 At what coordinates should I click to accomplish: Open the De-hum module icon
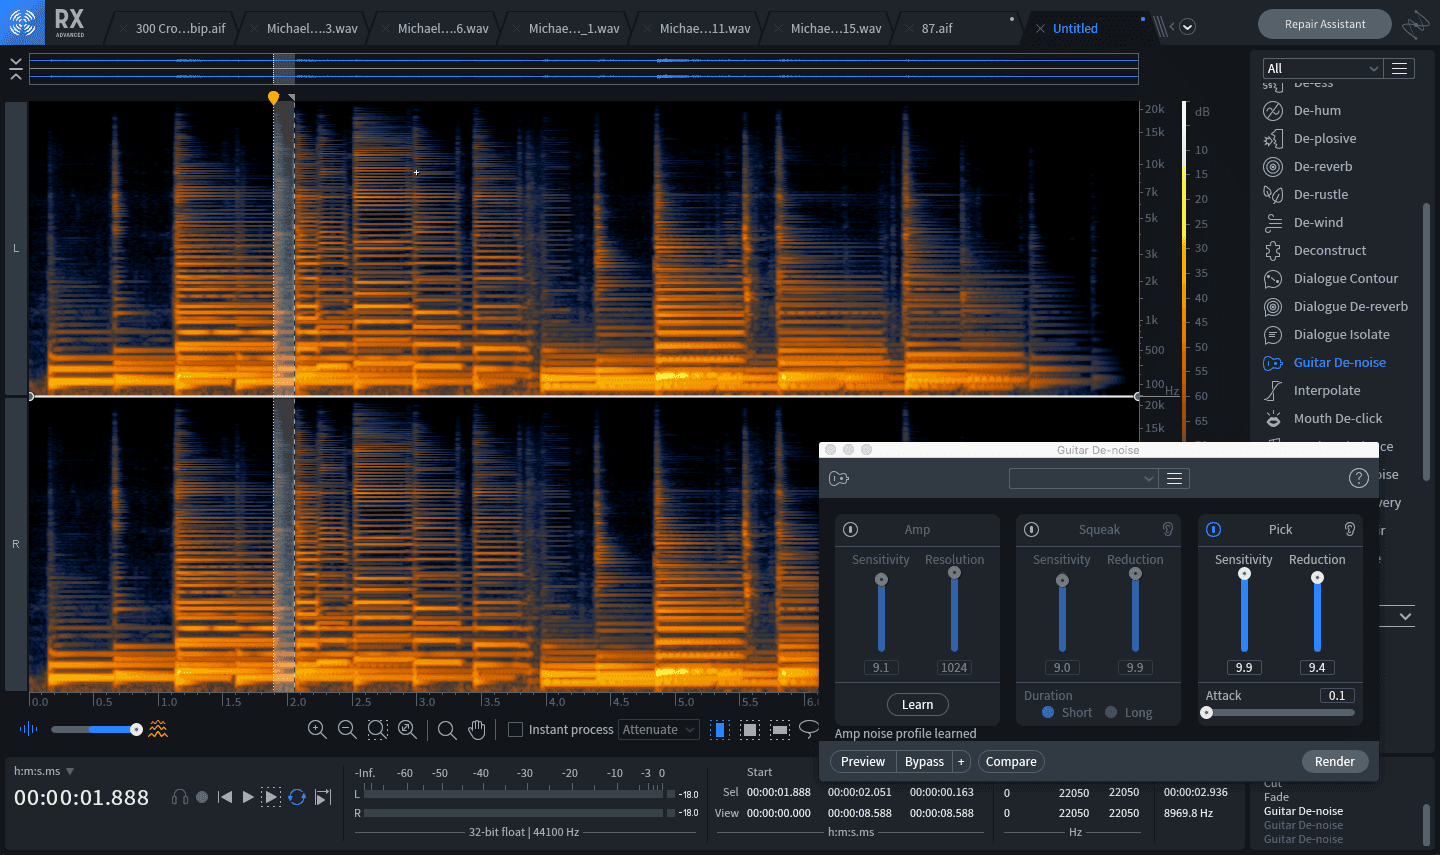tap(1273, 111)
